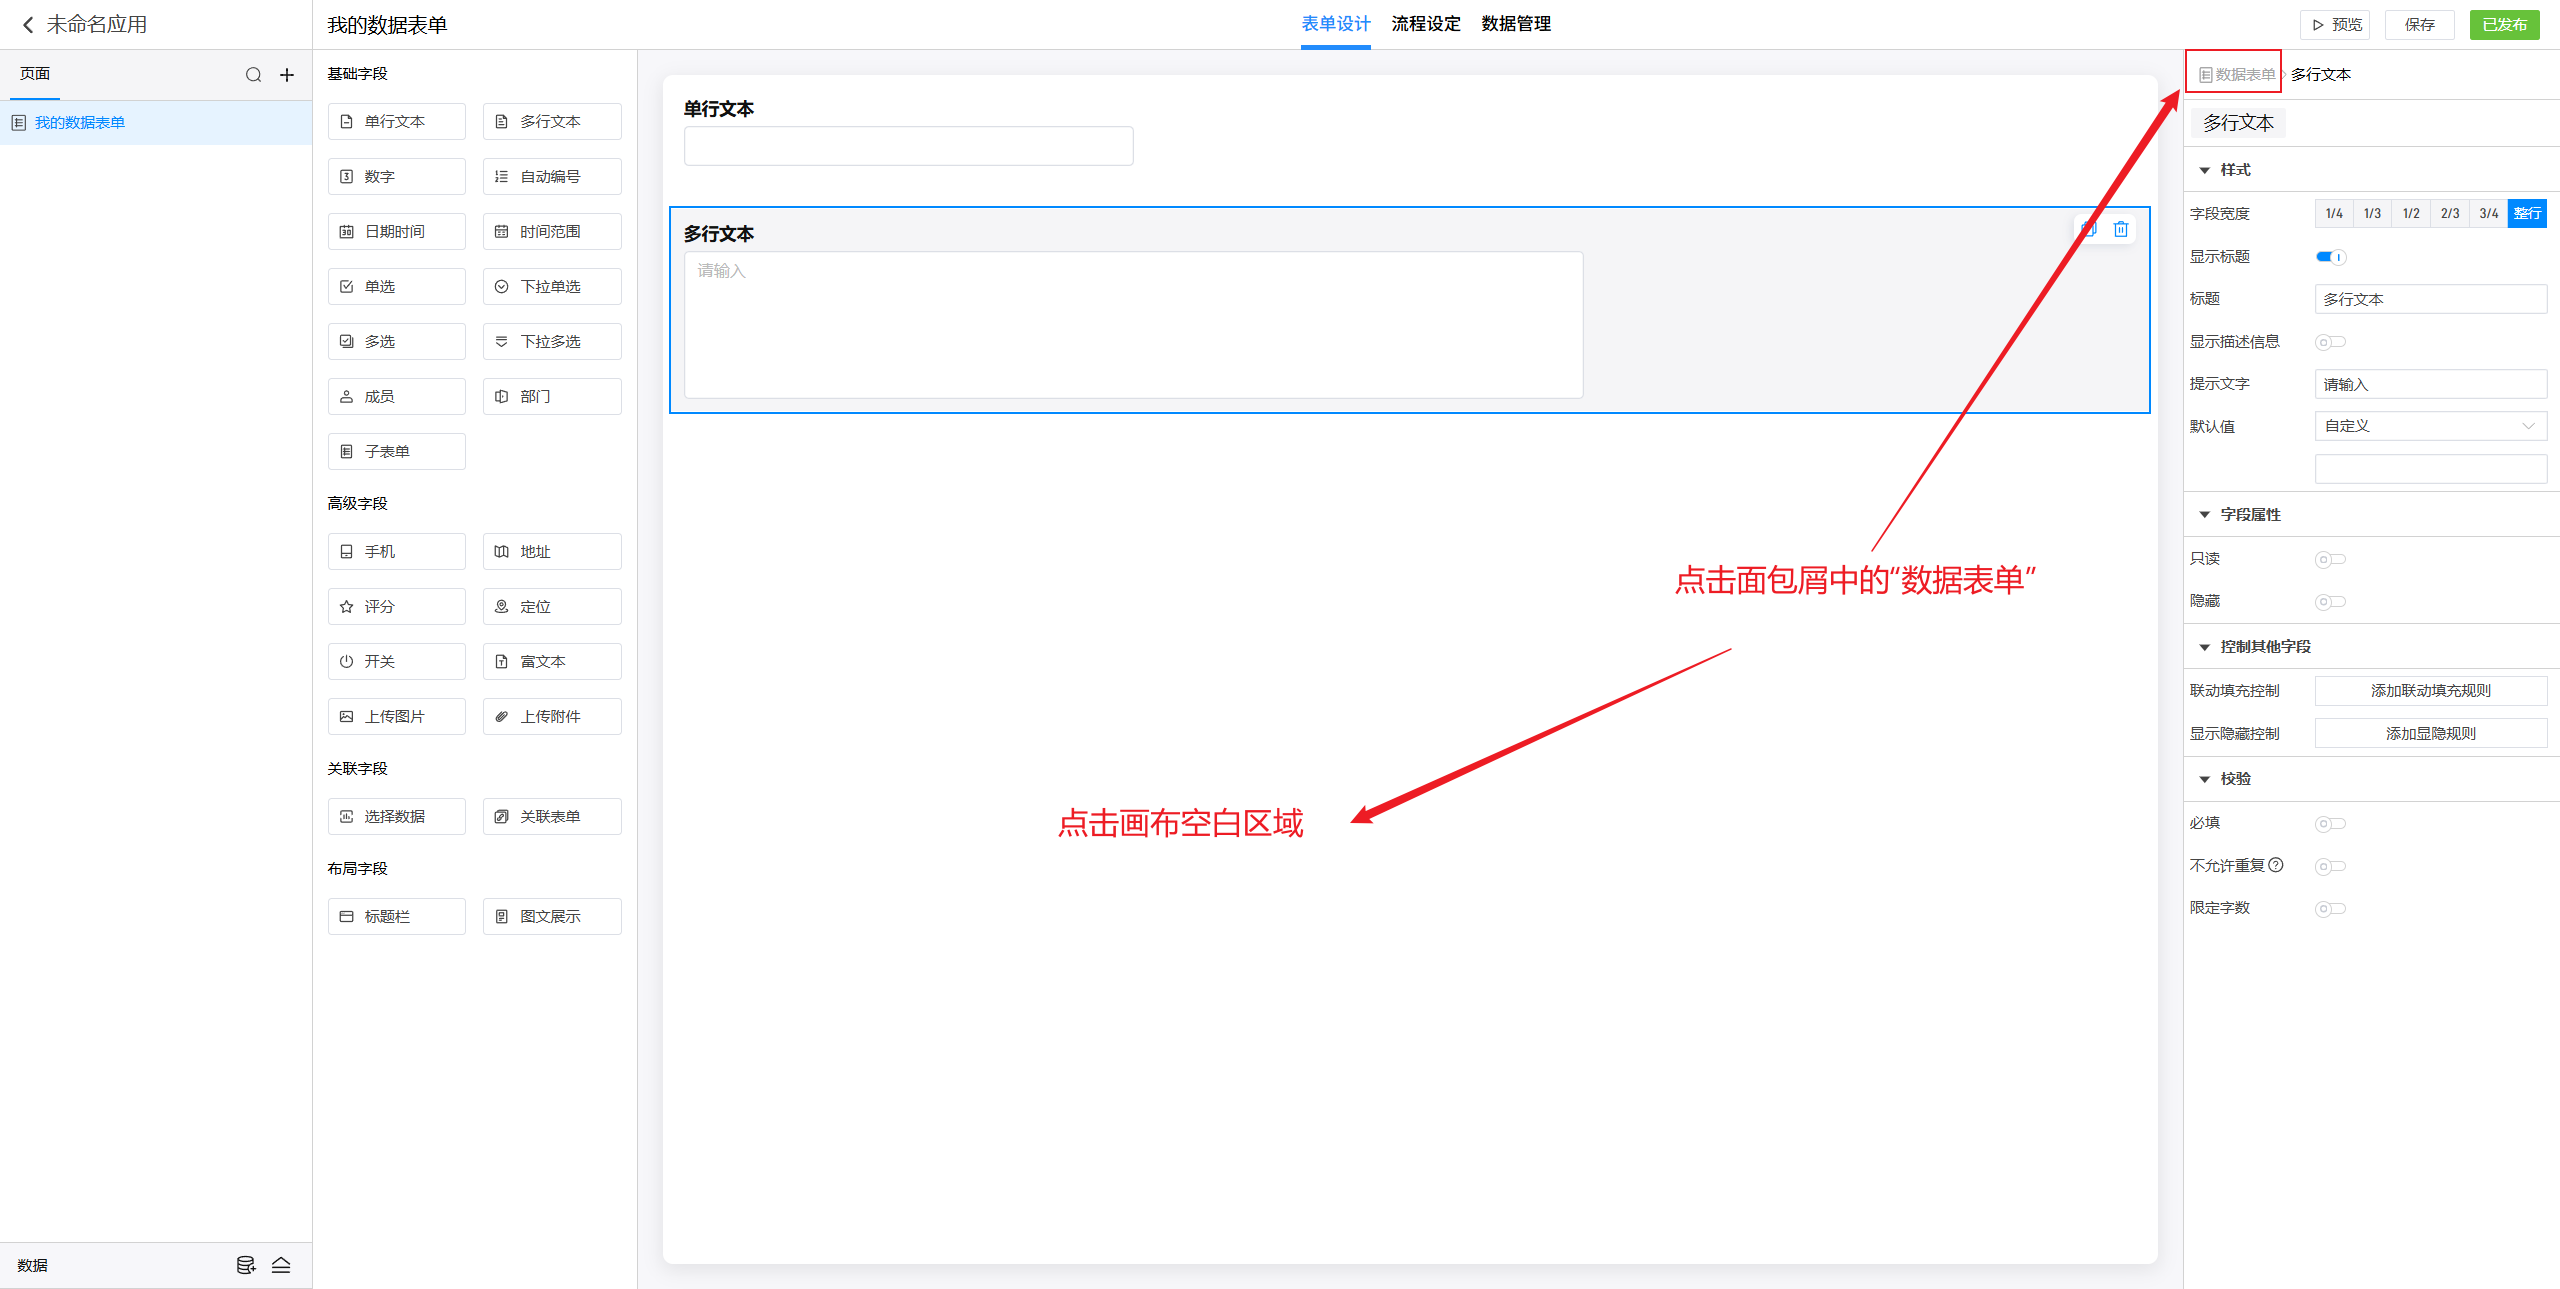
Task: Enable the 只读 toggle
Action: [x=2330, y=559]
